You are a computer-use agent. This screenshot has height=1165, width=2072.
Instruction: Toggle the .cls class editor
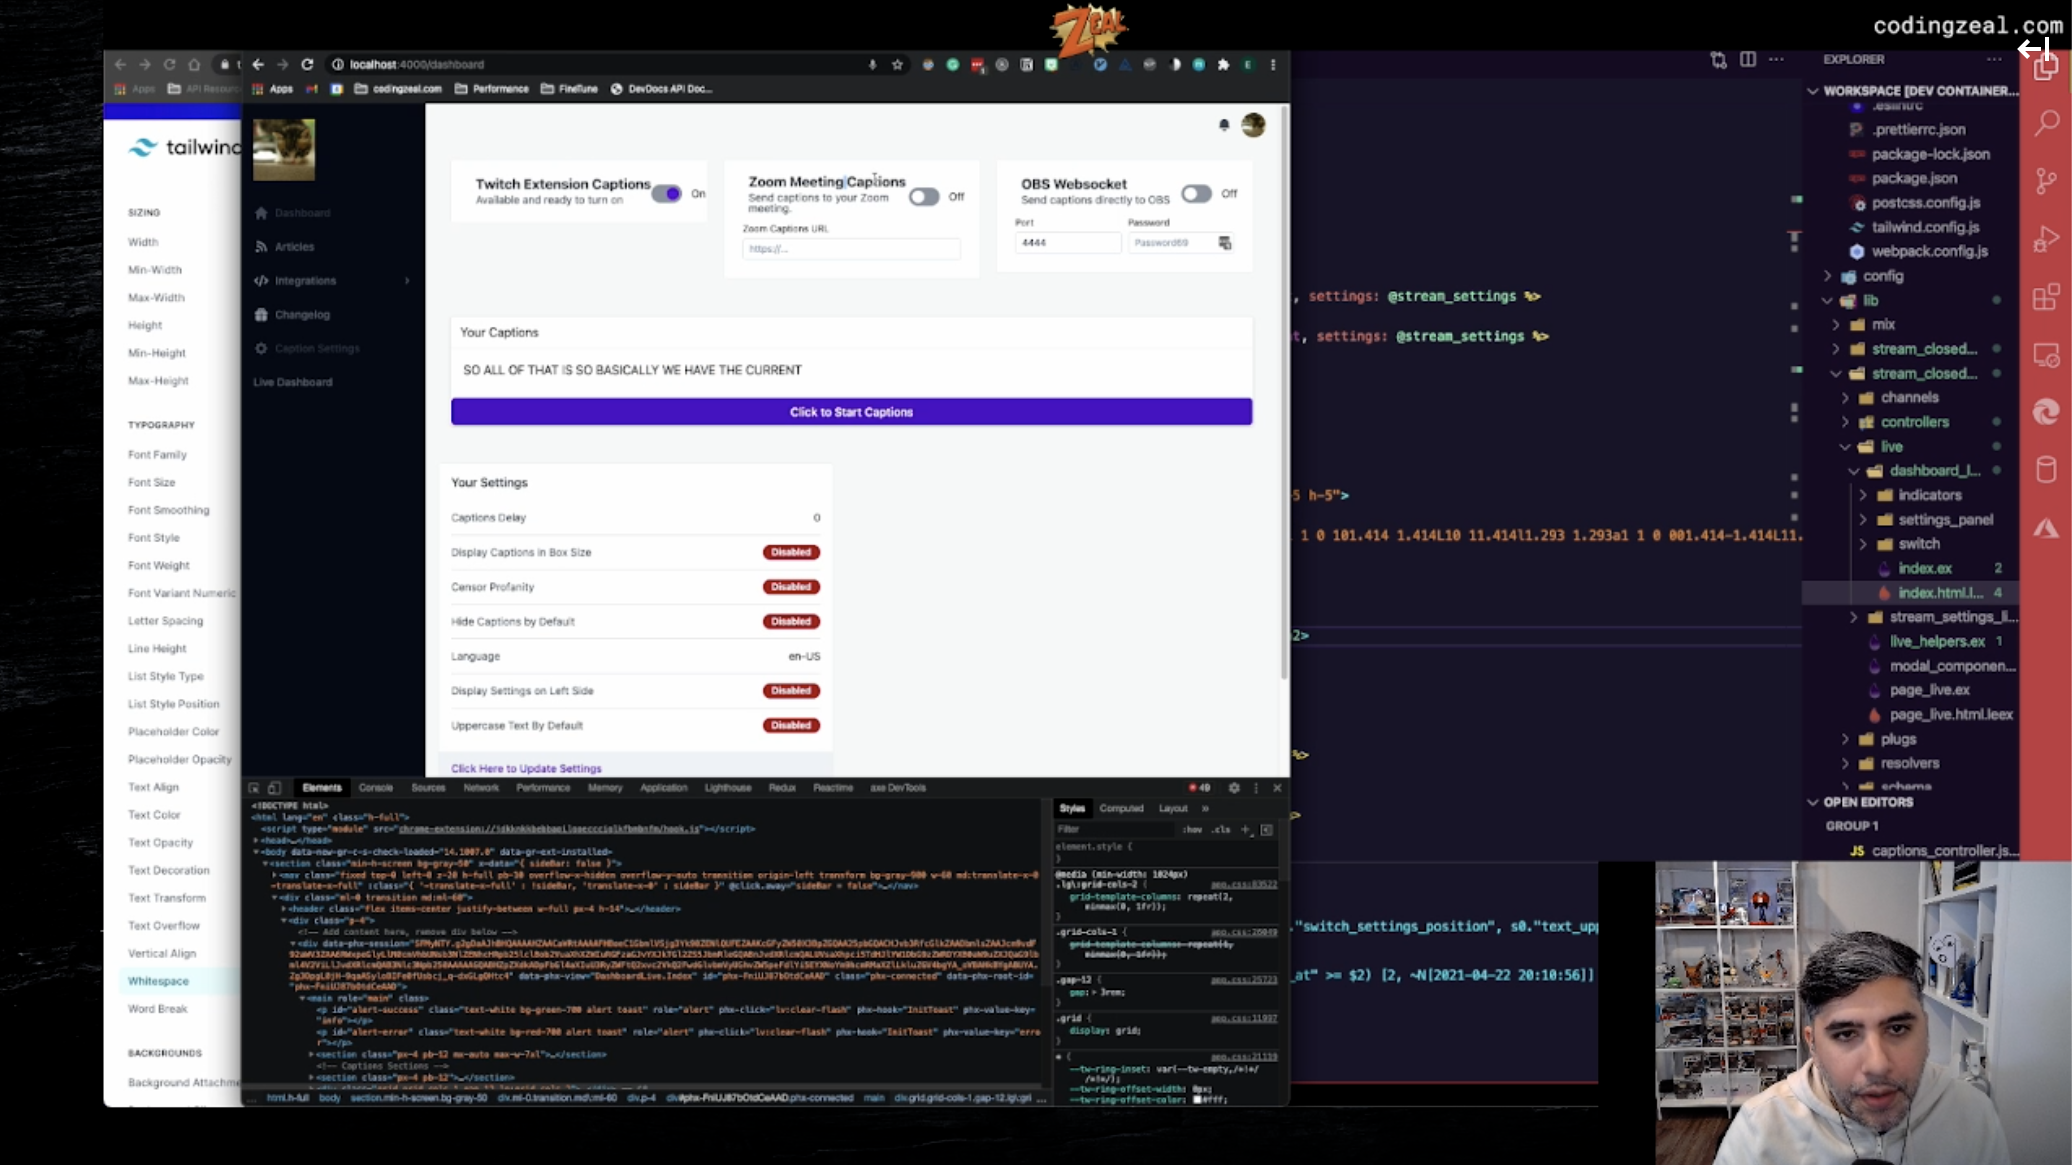(1221, 829)
